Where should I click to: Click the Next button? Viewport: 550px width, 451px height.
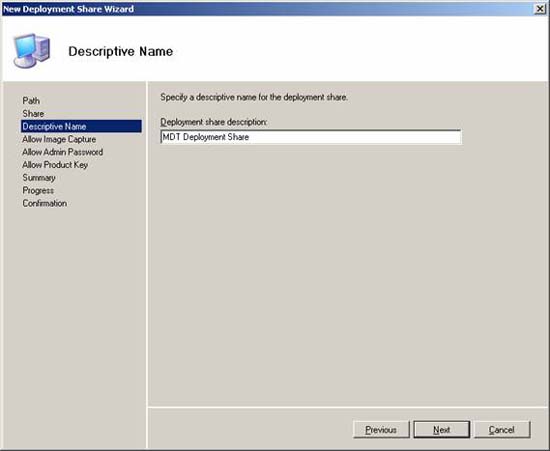click(x=442, y=430)
